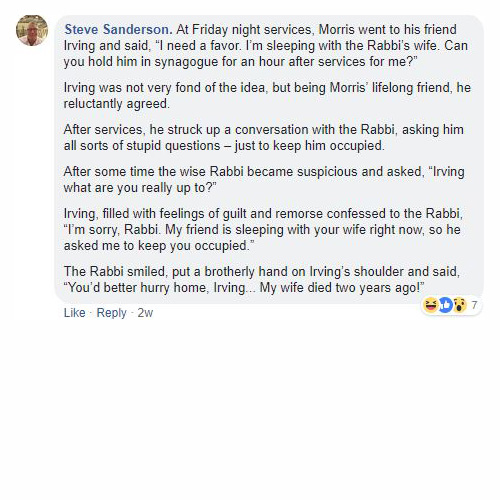Open Steve Sanderson's profile picture
This screenshot has height=500, width=500.
coord(32,30)
